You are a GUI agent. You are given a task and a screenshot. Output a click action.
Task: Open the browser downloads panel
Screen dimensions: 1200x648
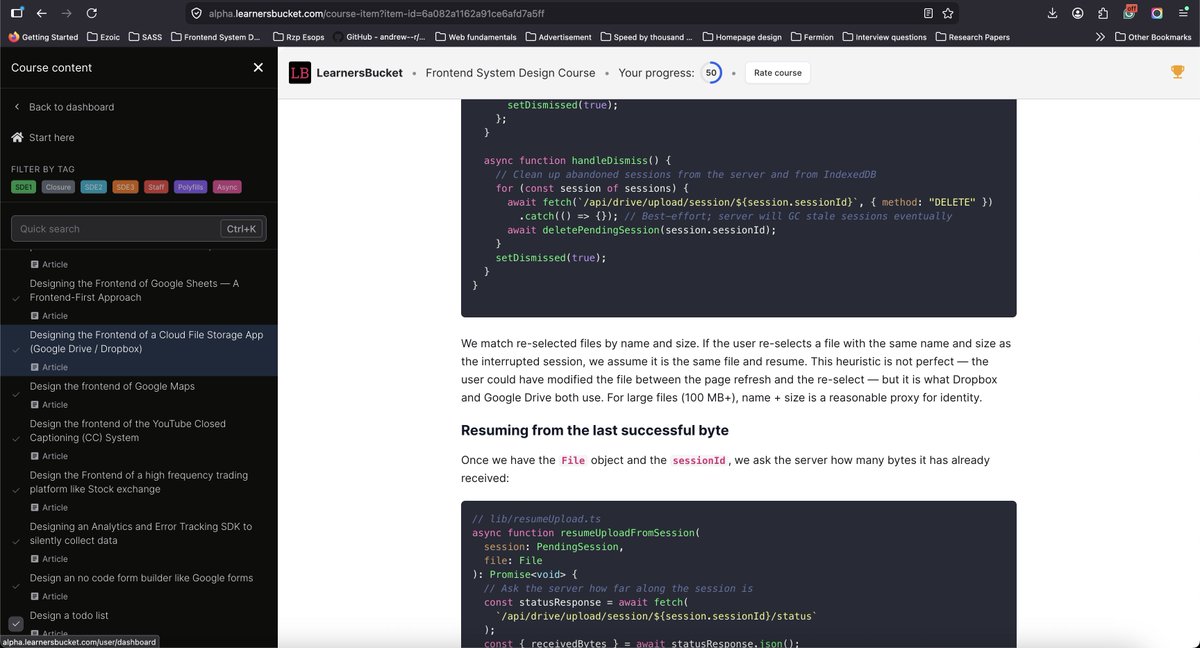[1052, 14]
